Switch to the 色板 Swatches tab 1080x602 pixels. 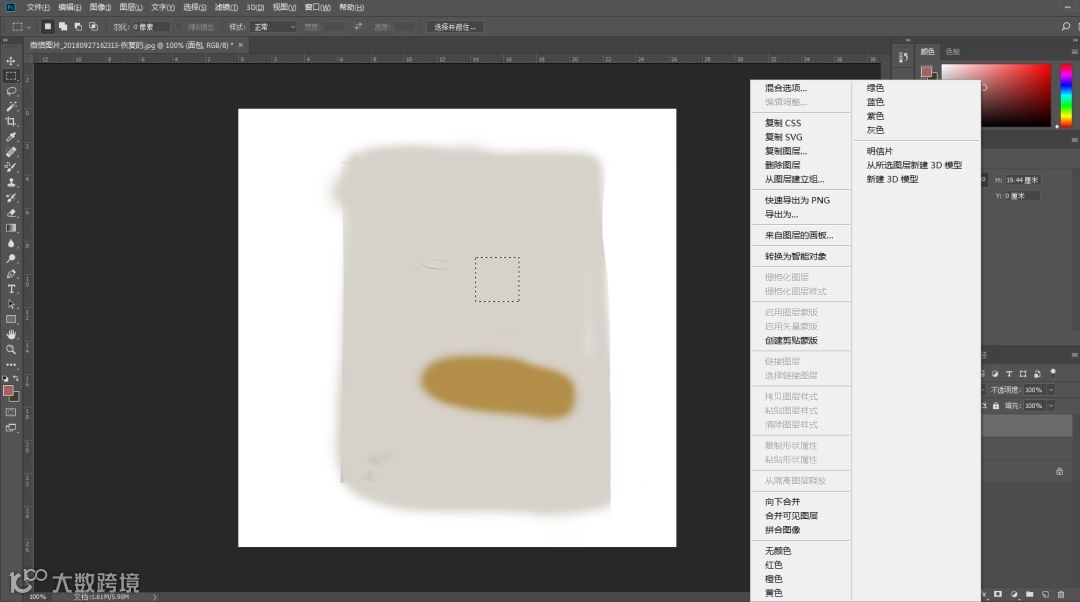pos(953,52)
